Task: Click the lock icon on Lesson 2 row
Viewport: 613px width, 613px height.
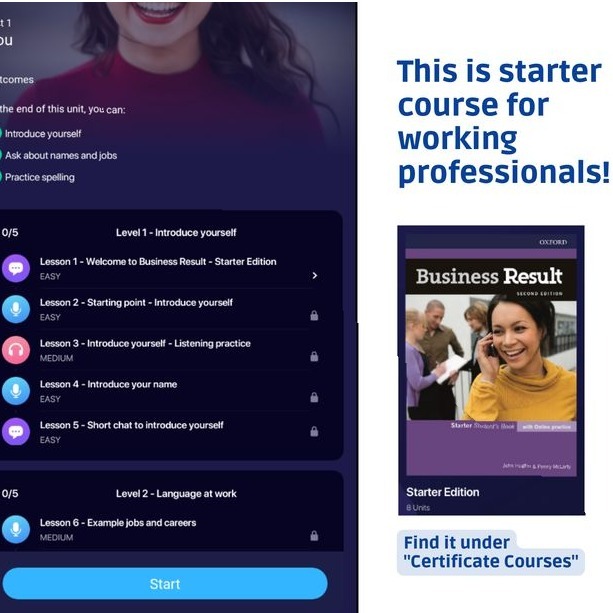Action: [x=314, y=315]
